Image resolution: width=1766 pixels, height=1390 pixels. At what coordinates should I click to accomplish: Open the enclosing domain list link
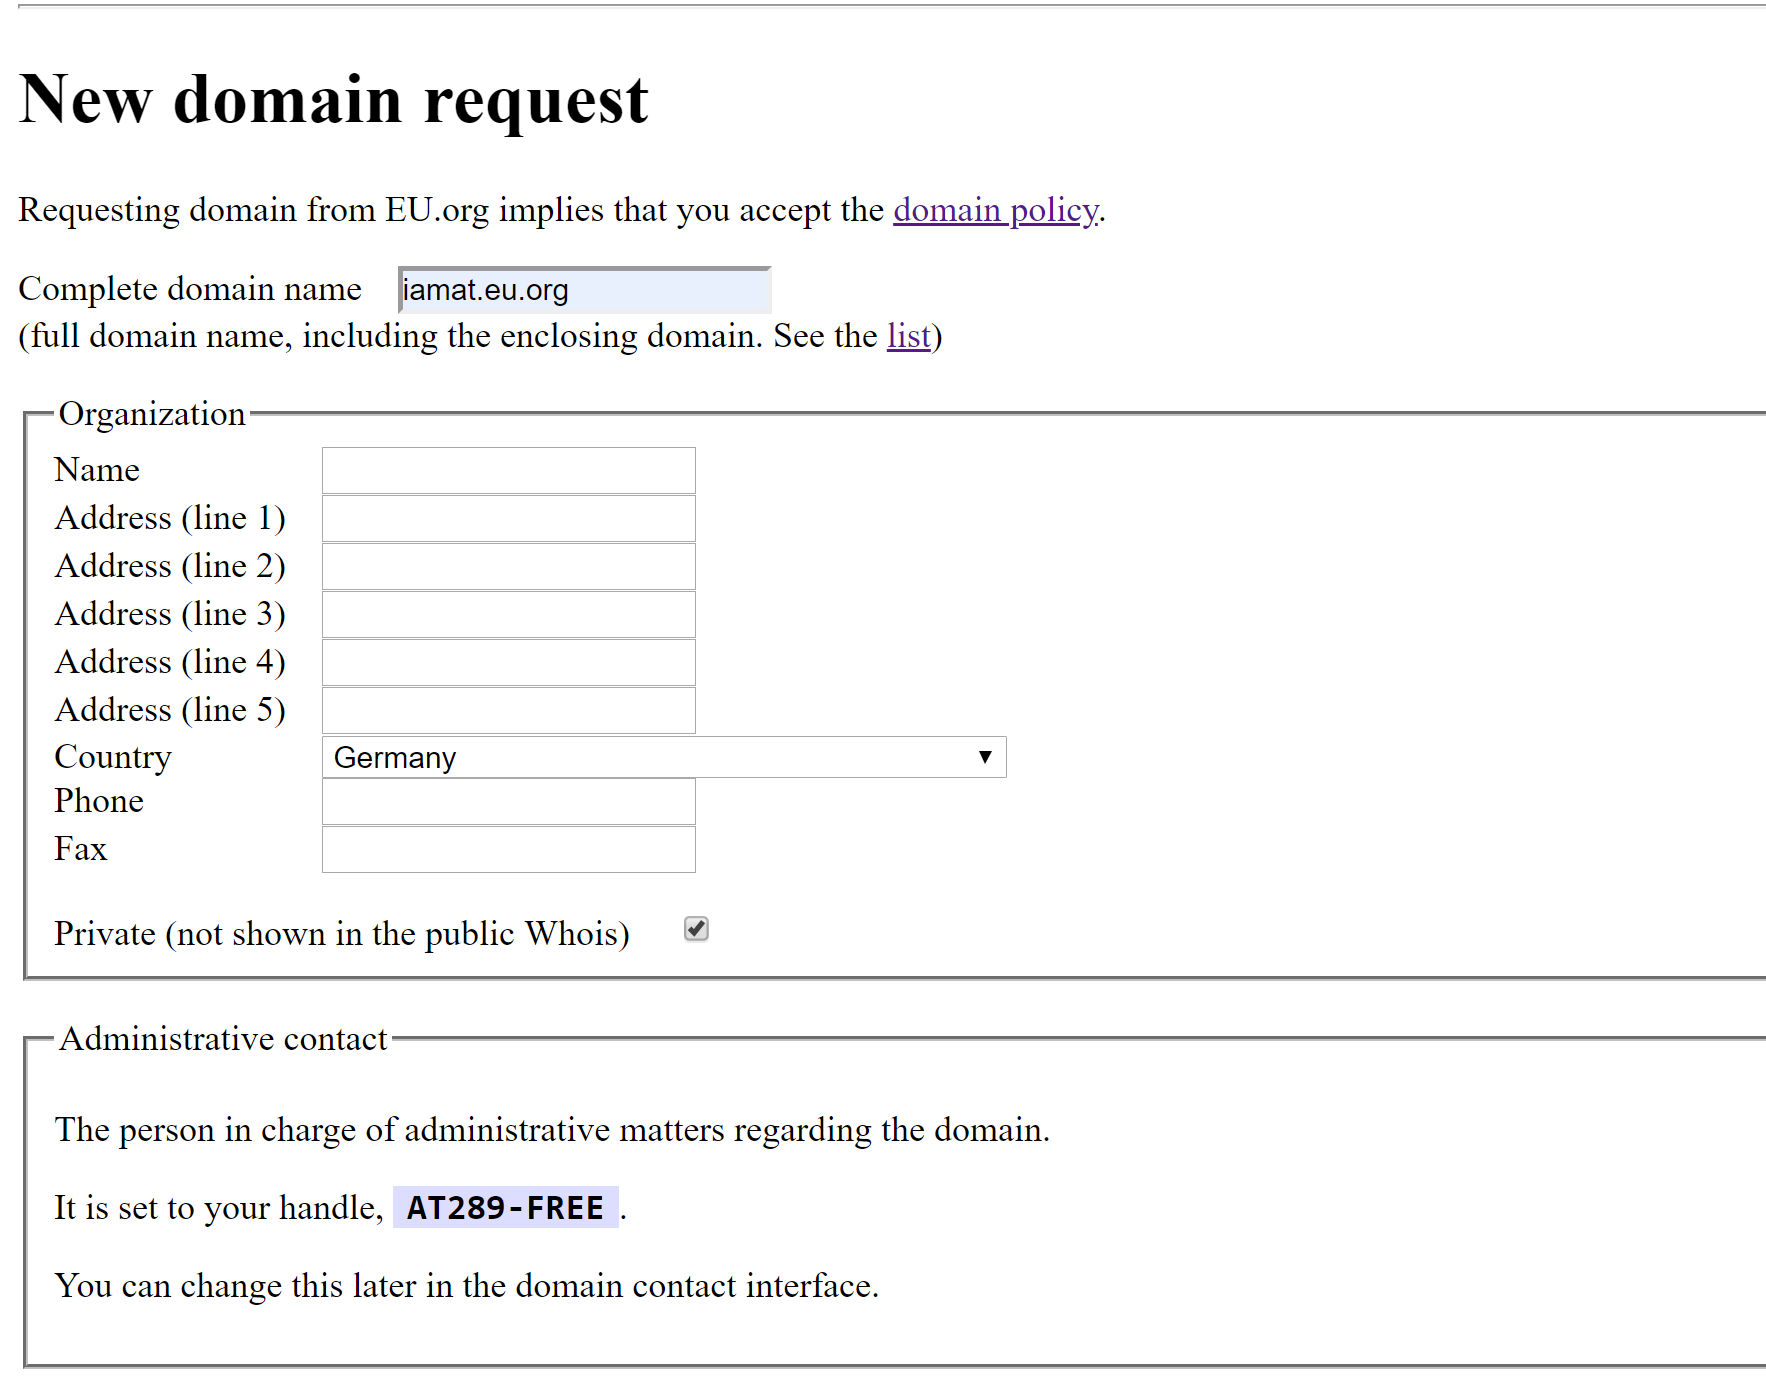[908, 336]
